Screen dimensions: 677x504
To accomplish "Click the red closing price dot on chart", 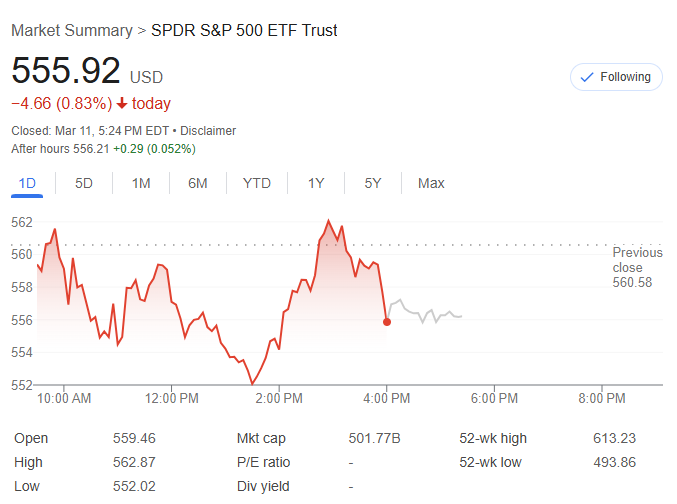I will click(x=387, y=321).
